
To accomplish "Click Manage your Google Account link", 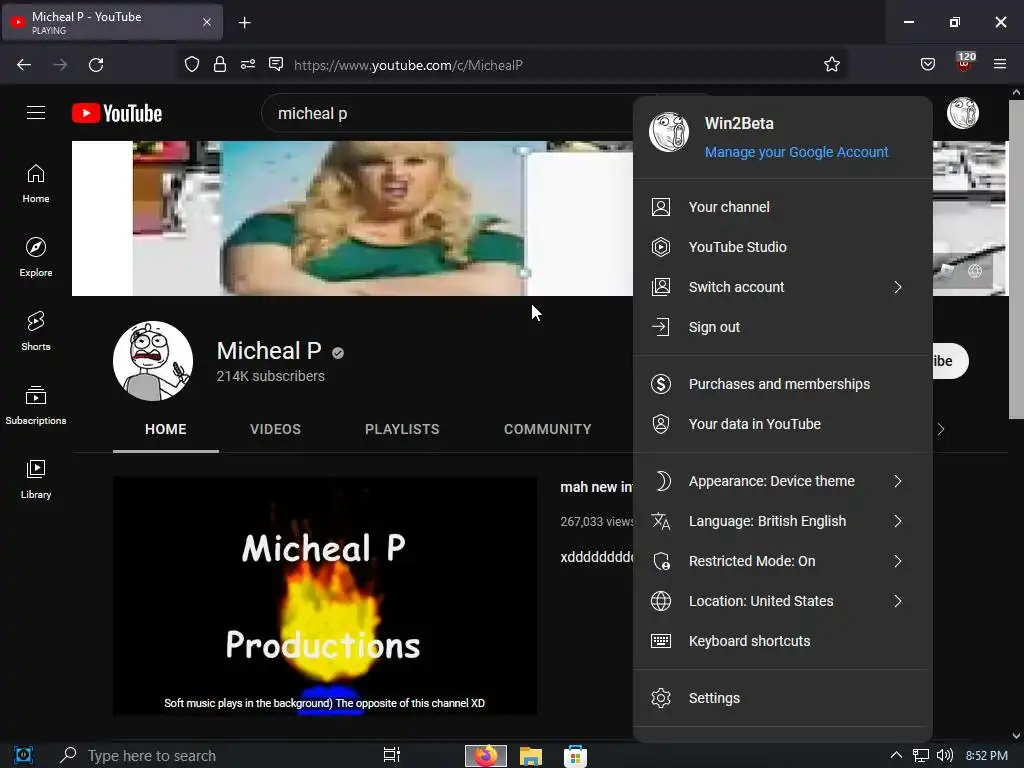I will [796, 152].
